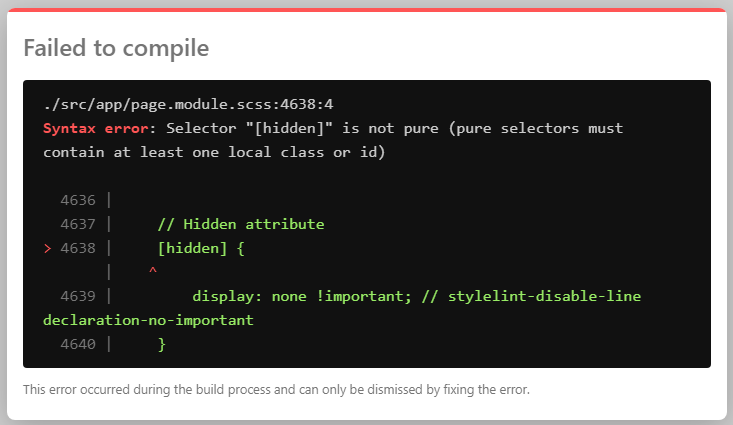Viewport: 733px width, 425px height.
Task: Click the red caret under [hidden]
Action: pyautogui.click(x=152, y=272)
